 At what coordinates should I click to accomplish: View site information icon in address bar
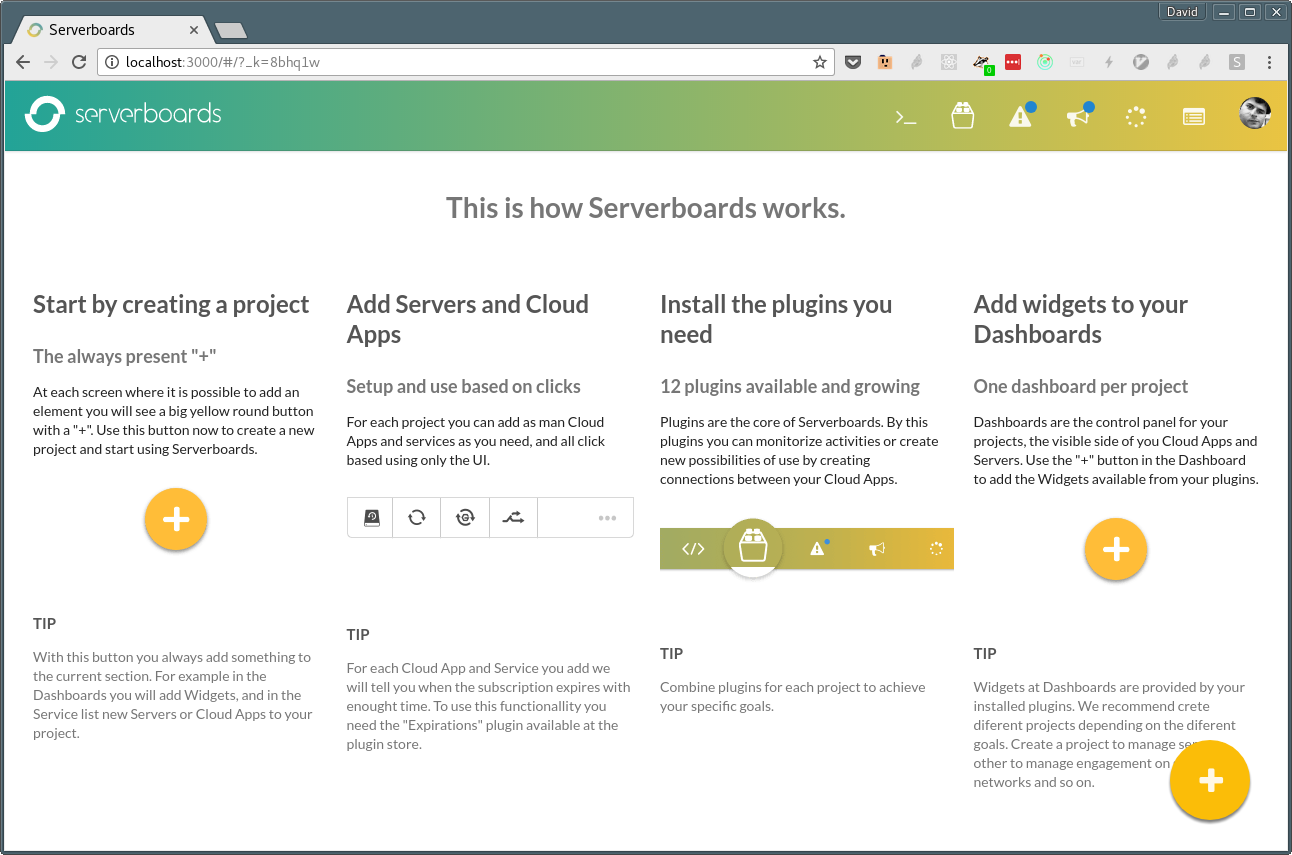[112, 62]
